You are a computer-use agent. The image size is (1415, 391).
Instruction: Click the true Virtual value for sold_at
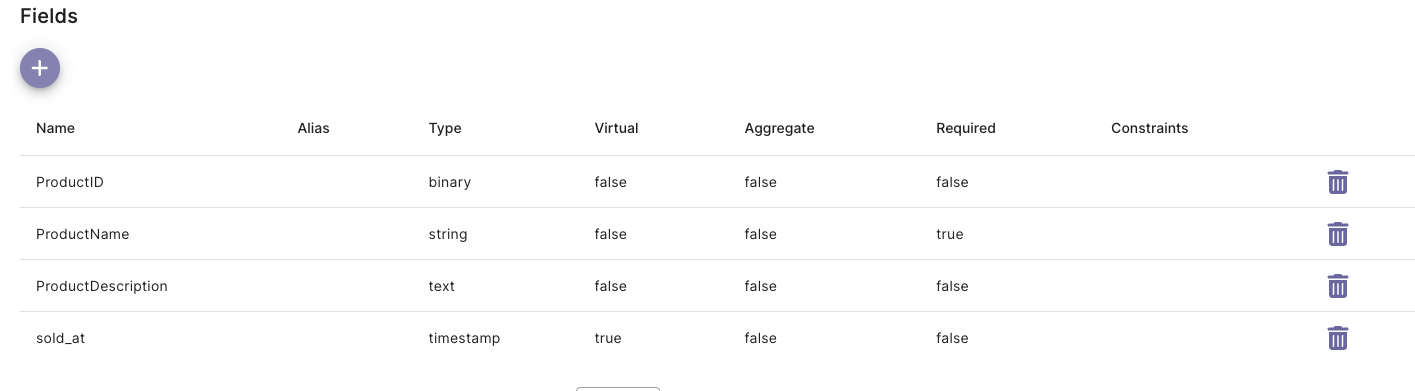coord(608,338)
